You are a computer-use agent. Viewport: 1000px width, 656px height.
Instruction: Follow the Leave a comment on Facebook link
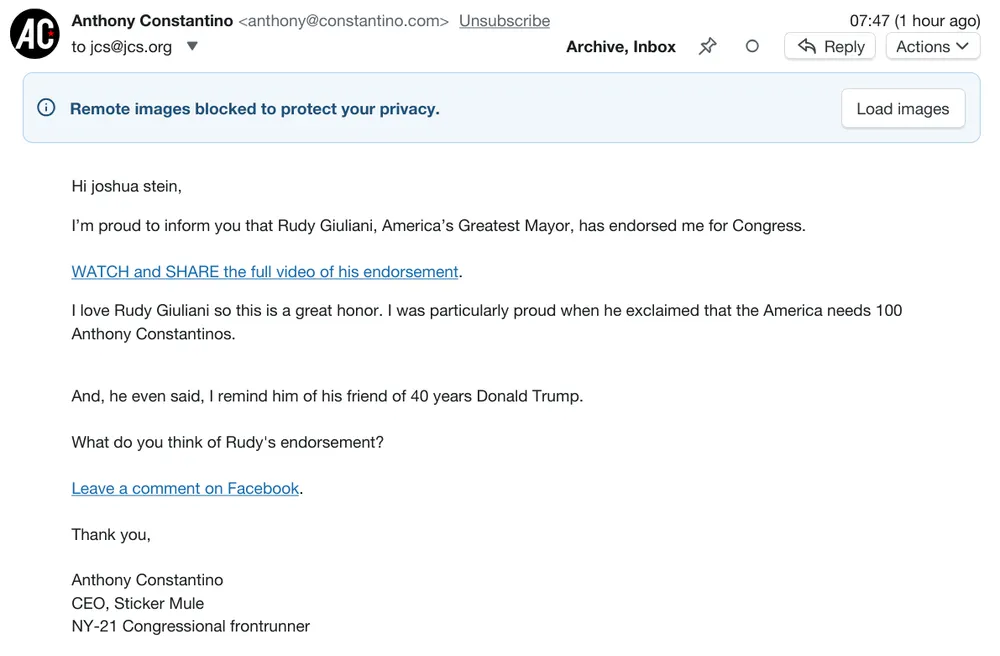point(185,488)
